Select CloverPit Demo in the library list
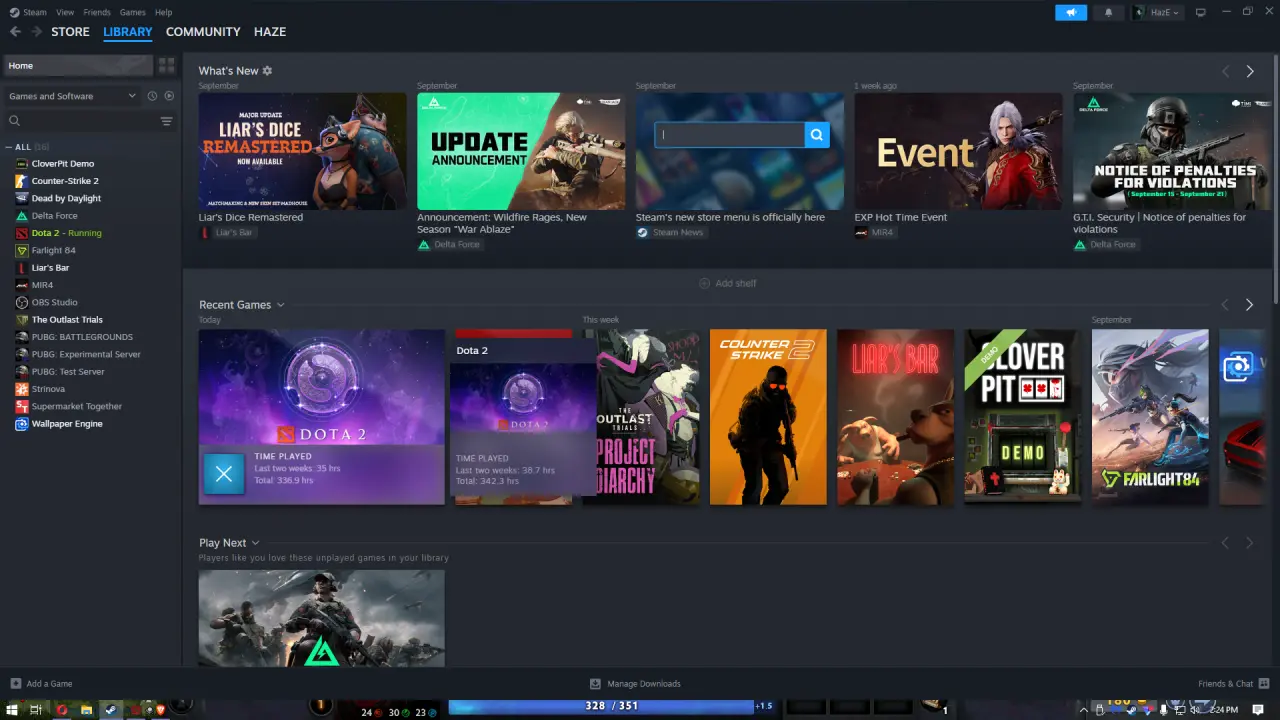The image size is (1280, 720). click(62, 164)
